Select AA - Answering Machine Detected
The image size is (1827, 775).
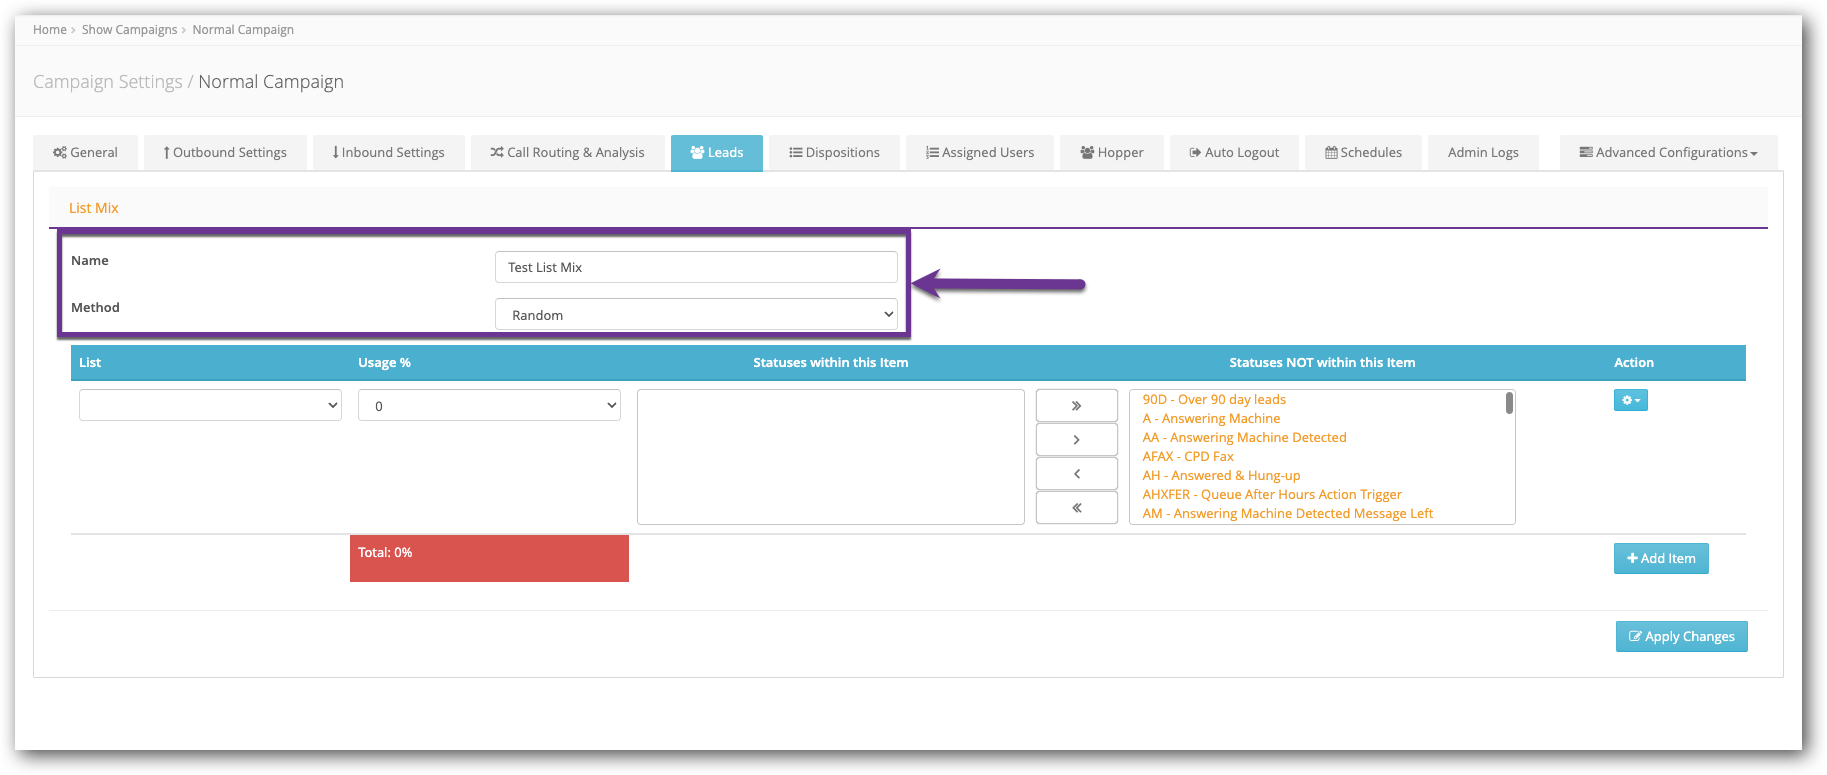pyautogui.click(x=1244, y=437)
